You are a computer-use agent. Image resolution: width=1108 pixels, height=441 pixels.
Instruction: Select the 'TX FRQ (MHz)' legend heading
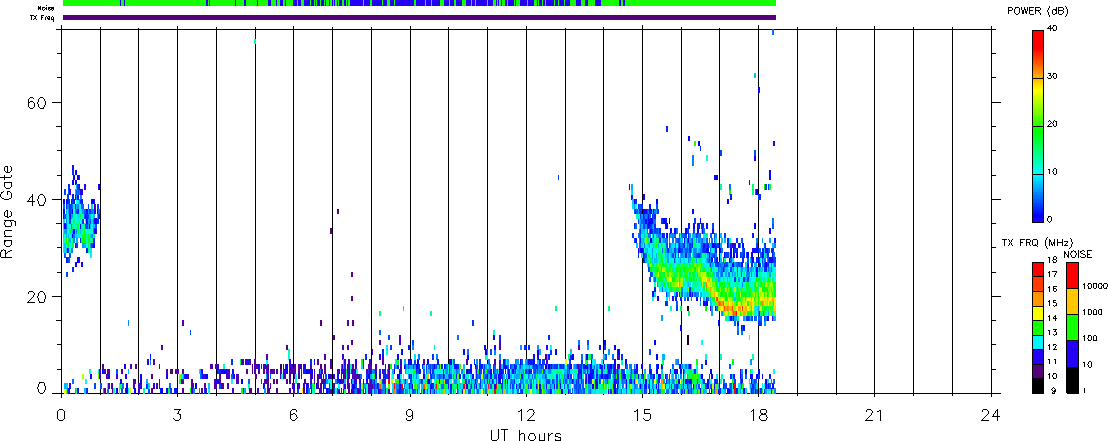pos(1037,243)
